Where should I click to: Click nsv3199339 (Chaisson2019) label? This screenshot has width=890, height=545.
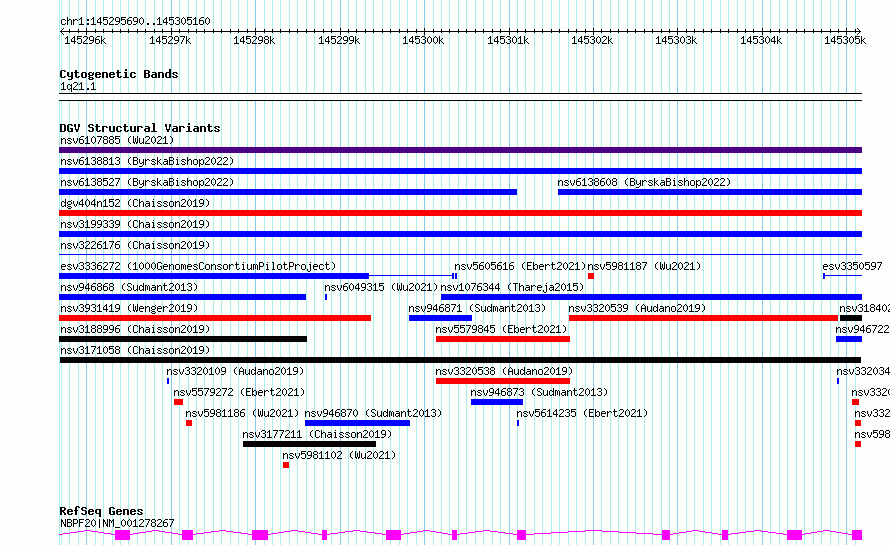point(135,224)
